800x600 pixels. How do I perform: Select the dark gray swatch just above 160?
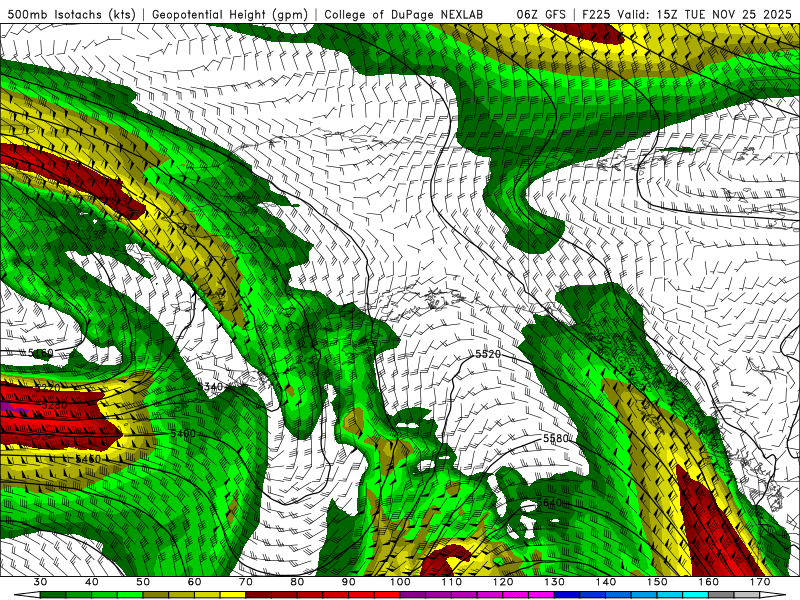721,595
